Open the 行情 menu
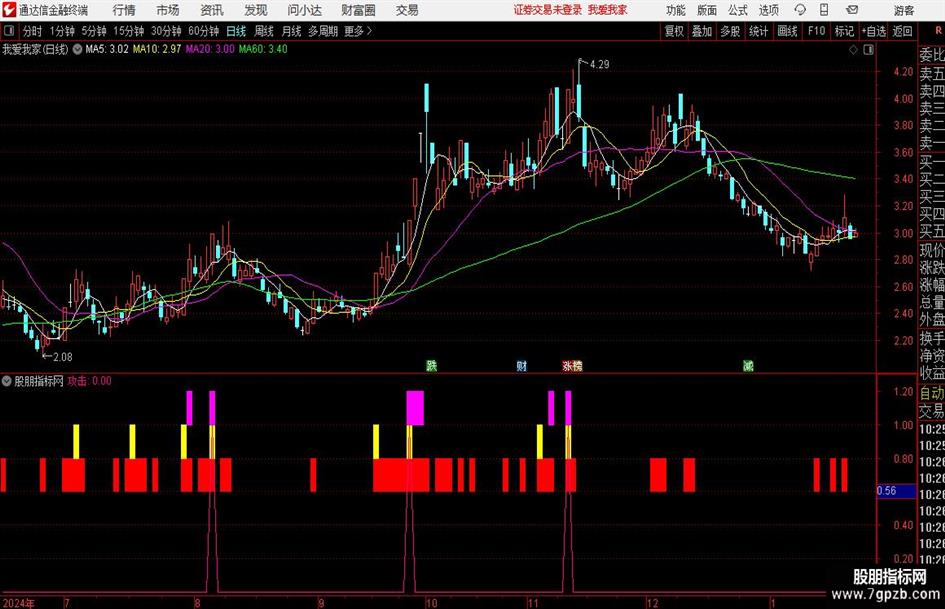945x609 pixels. [124, 10]
